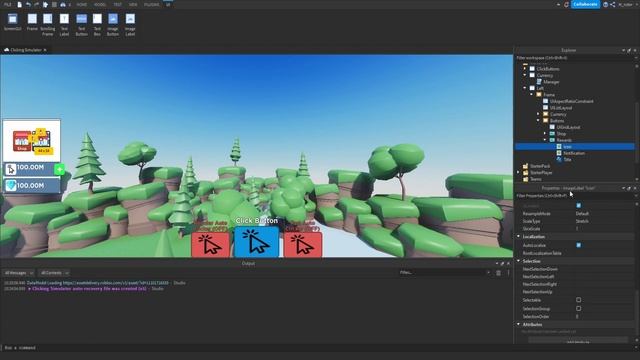The height and width of the screenshot is (360, 640).
Task: Insert a Frame element
Action: coord(32,22)
